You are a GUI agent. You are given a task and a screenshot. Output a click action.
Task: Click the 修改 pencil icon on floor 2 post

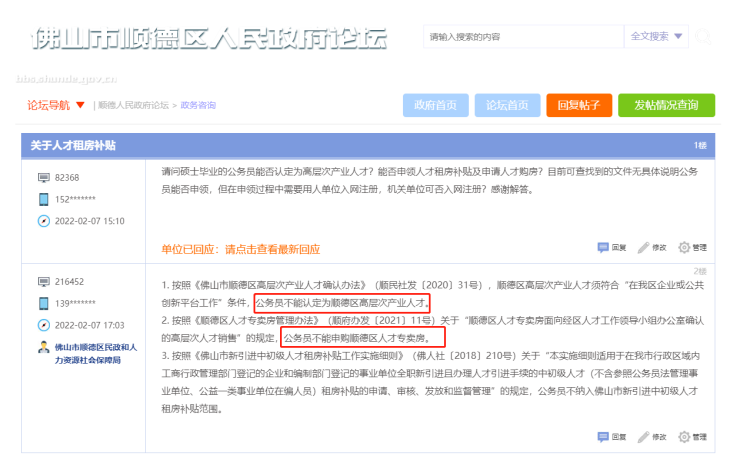coord(643,437)
